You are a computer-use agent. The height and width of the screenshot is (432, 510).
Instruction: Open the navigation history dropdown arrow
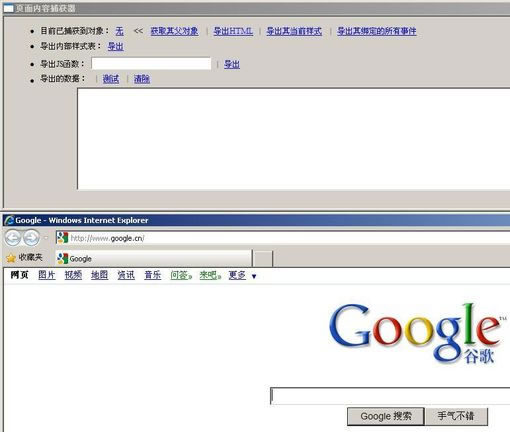(46, 238)
